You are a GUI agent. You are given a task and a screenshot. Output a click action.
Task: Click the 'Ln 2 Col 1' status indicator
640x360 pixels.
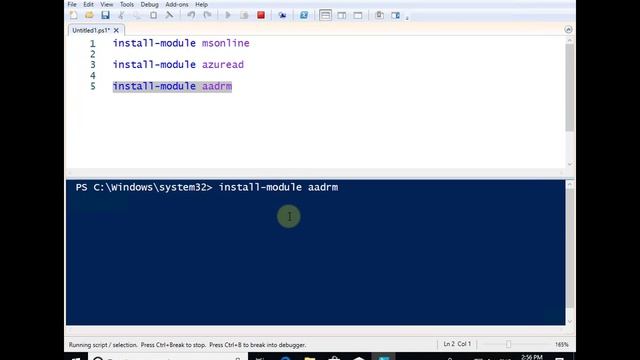[457, 344]
